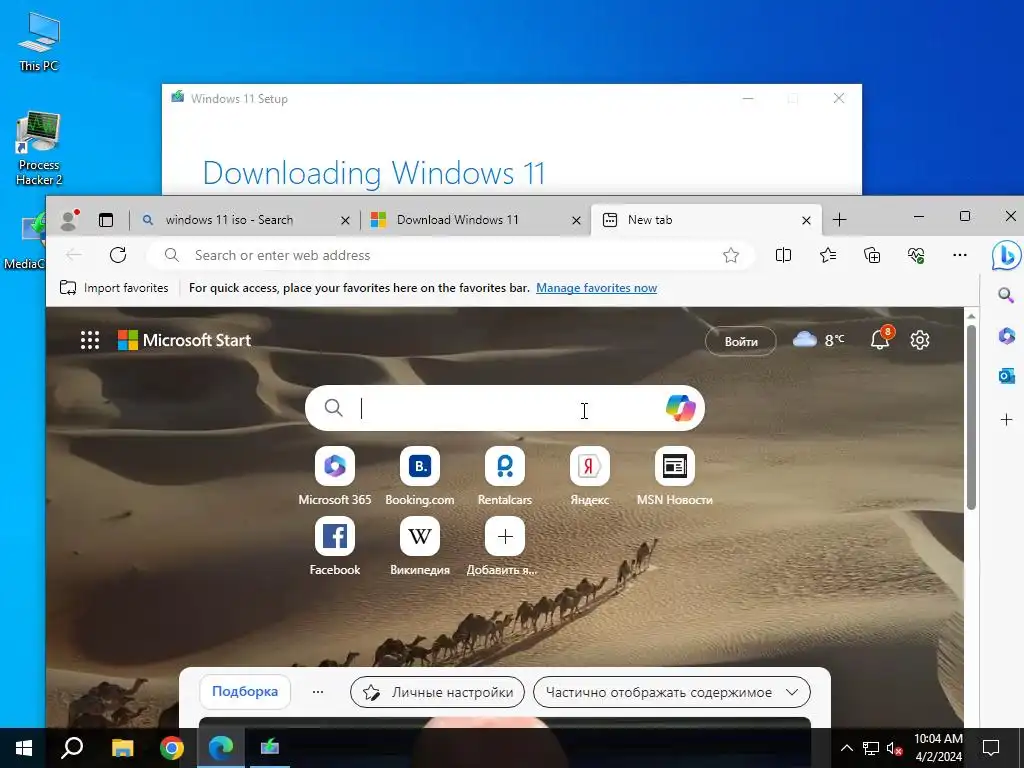Open page settings gear icon
This screenshot has height=768, width=1024.
(x=920, y=340)
